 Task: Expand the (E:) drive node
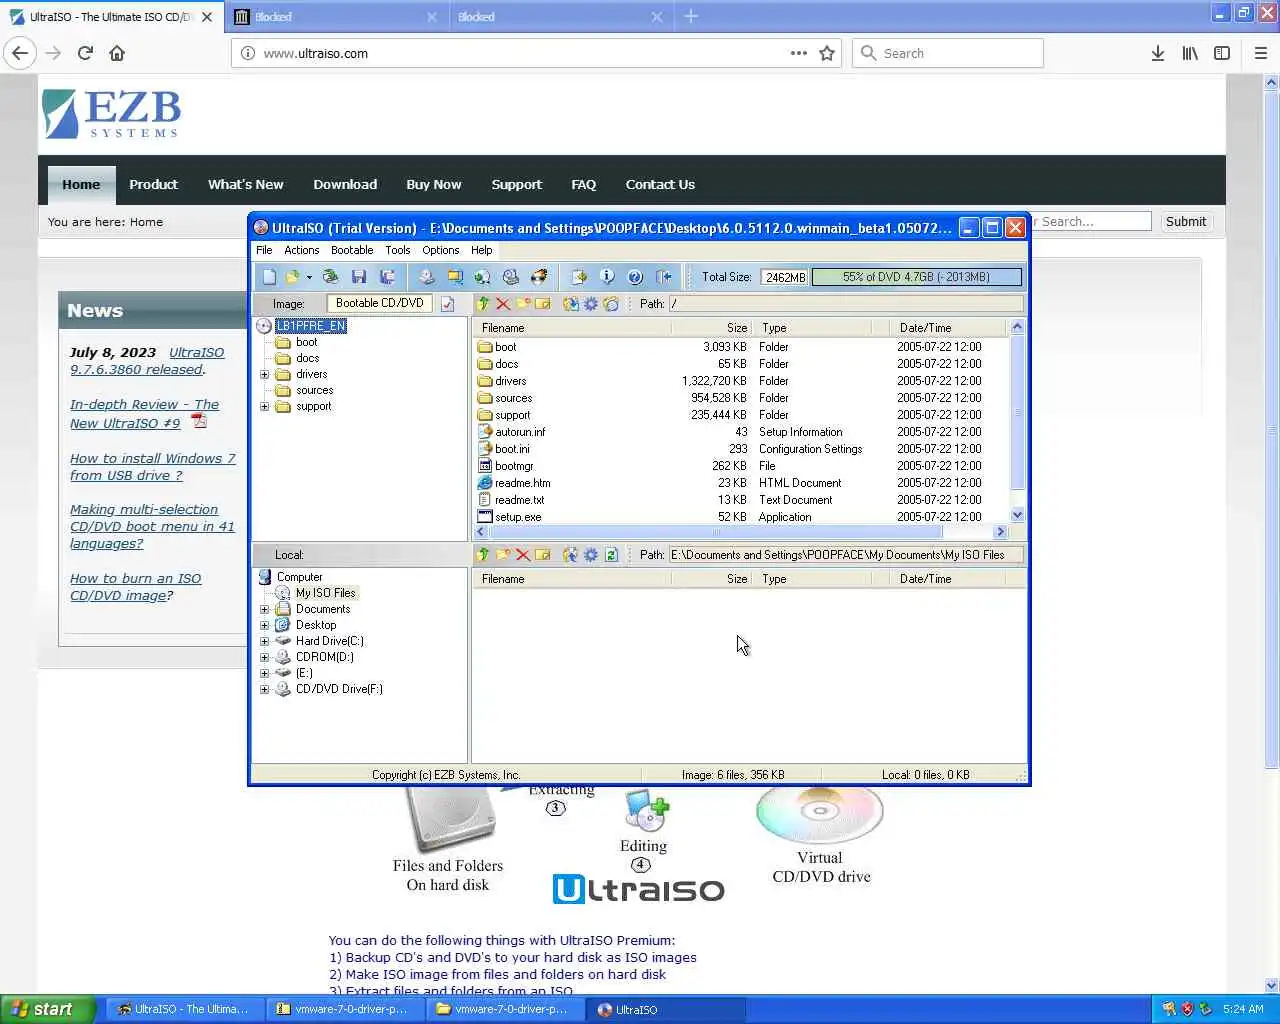(x=265, y=673)
